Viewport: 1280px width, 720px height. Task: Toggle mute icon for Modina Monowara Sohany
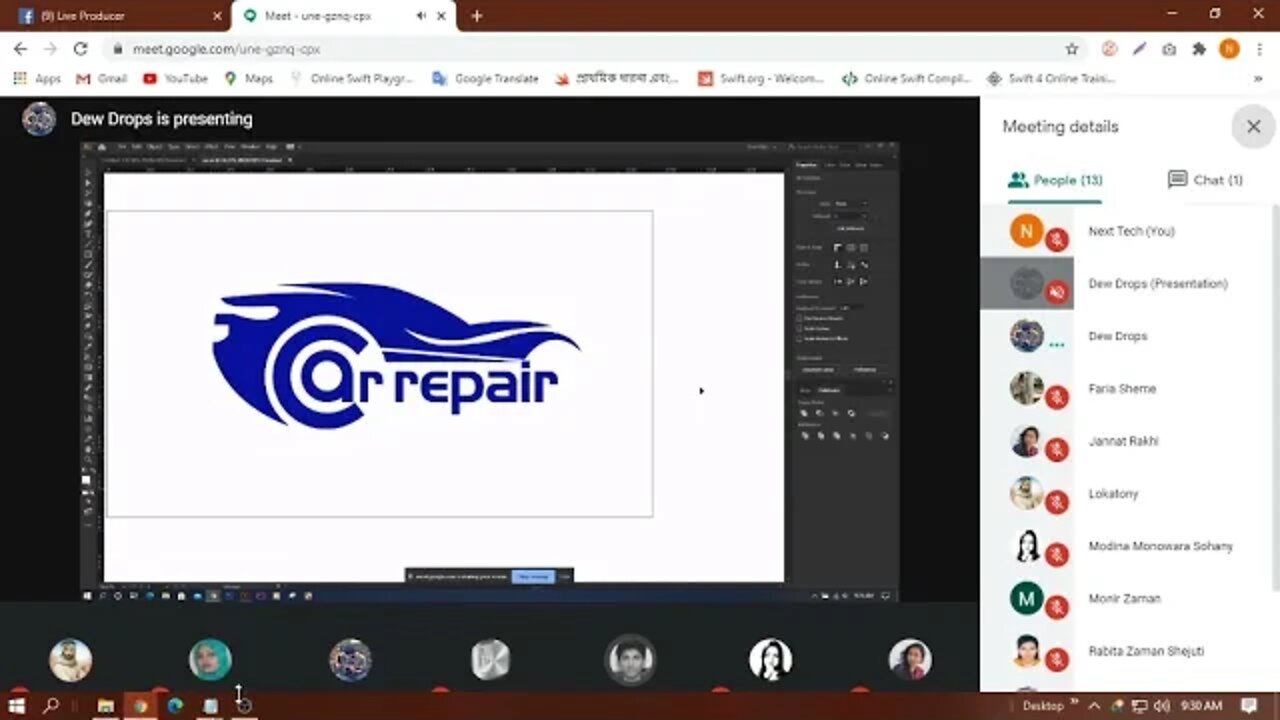[x=1057, y=555]
